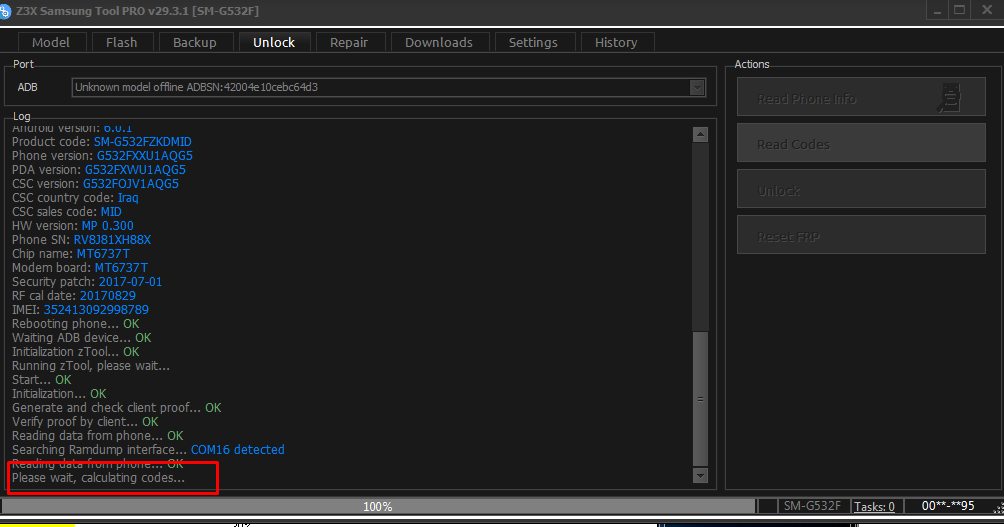Click the ADB device combo box field

point(388,88)
